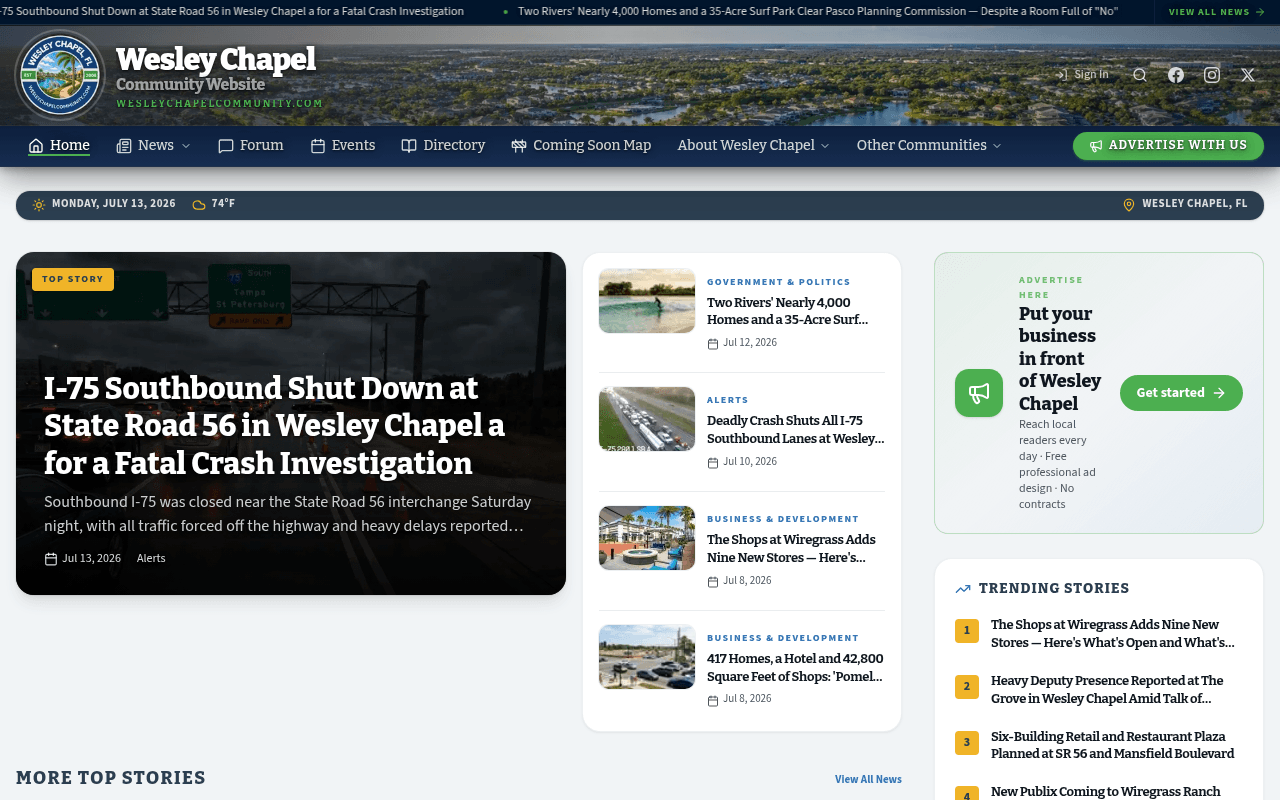Open the Shops at Wiregrass plaza thumbnail

[x=647, y=538]
